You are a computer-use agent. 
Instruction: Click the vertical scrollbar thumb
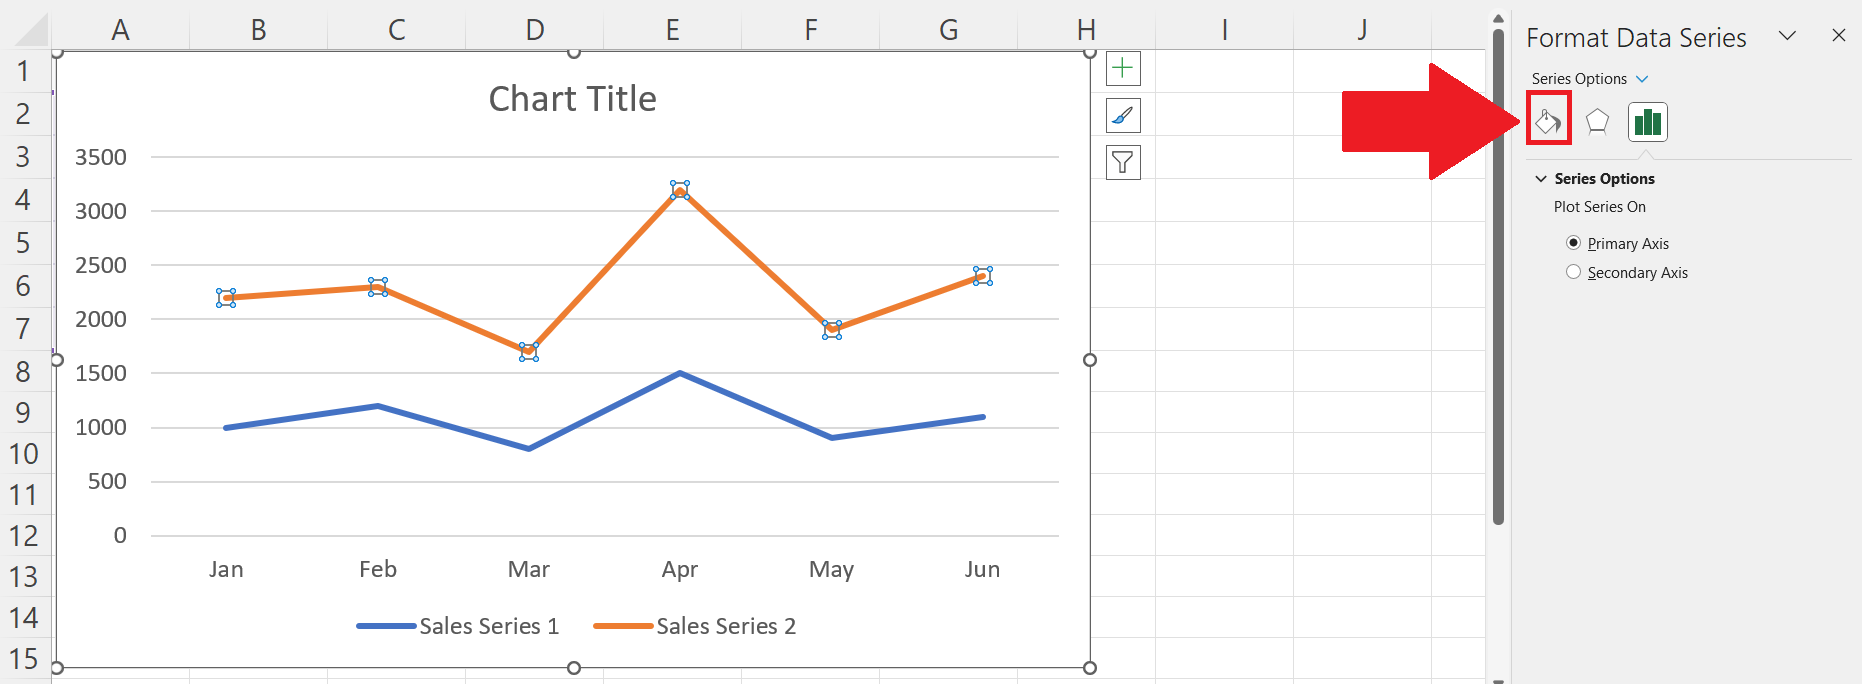coord(1498,276)
